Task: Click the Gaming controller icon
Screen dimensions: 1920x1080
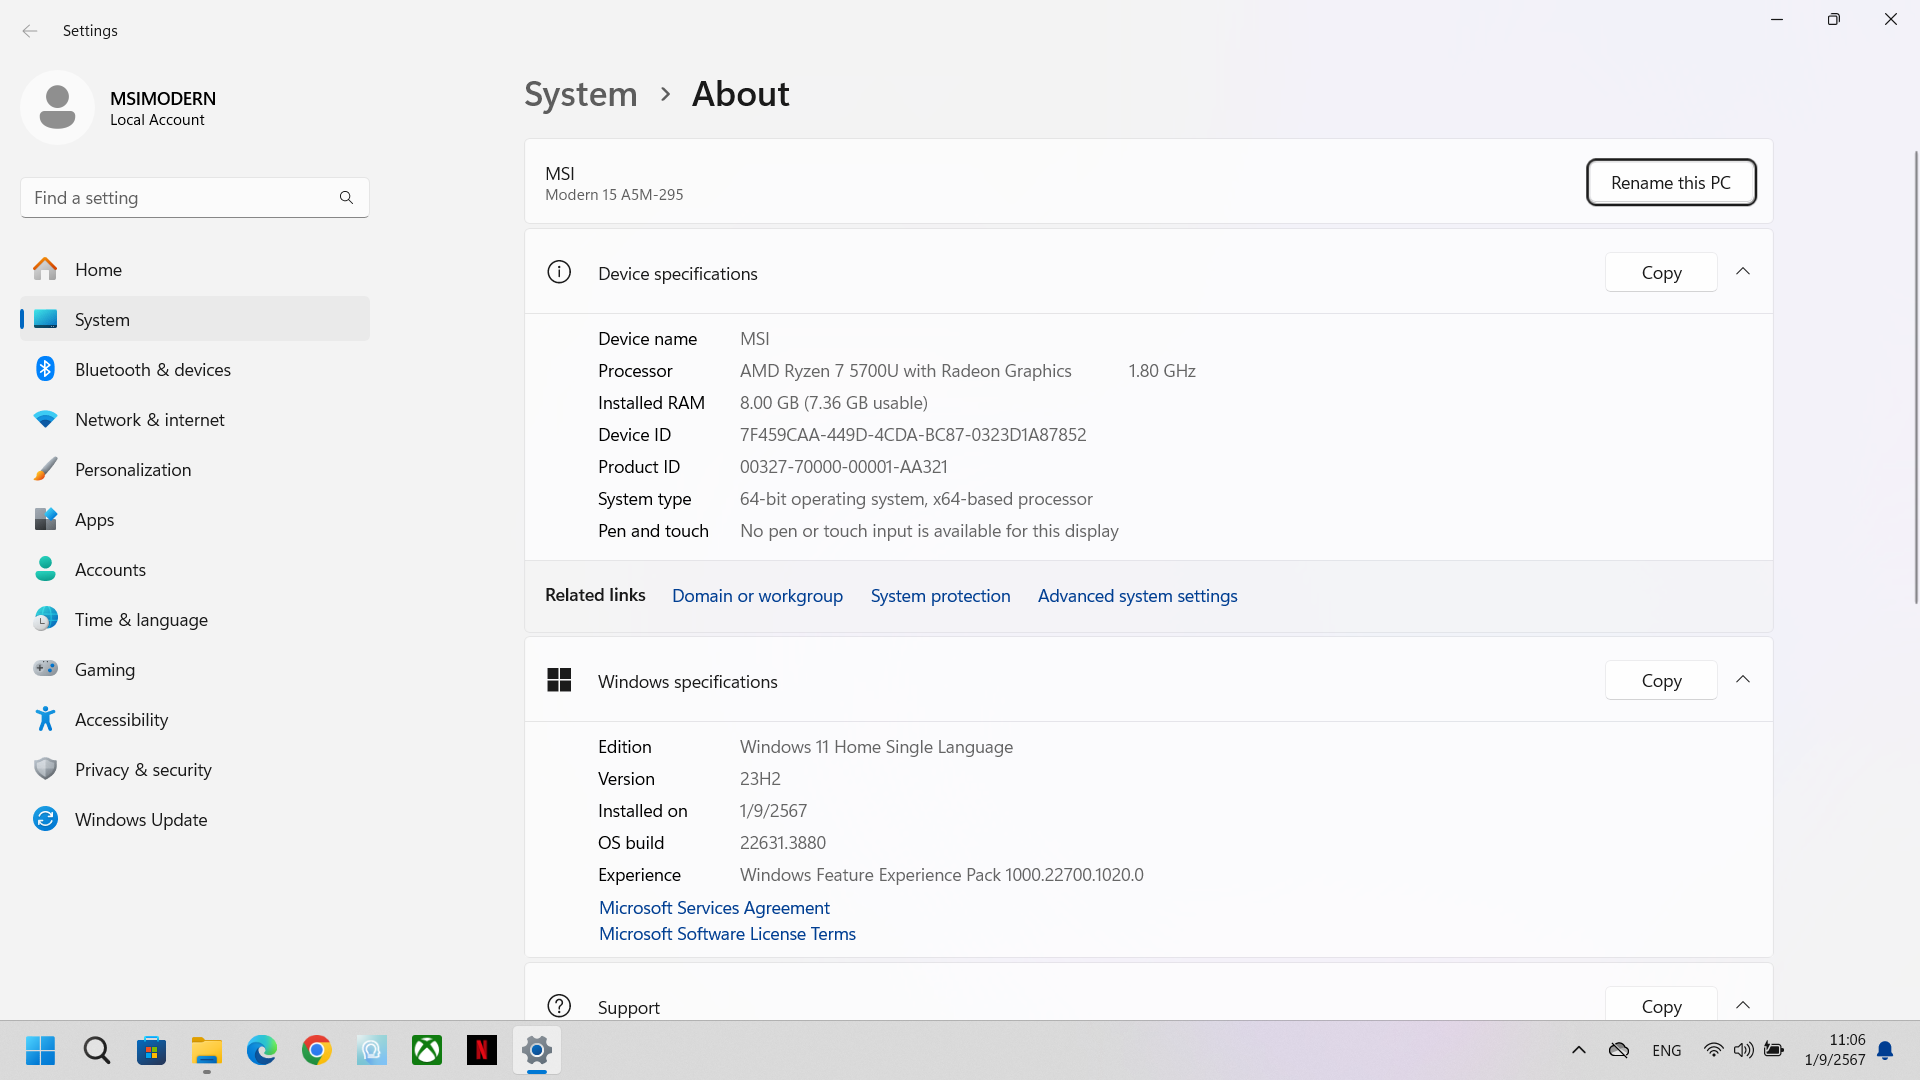Action: coord(45,668)
